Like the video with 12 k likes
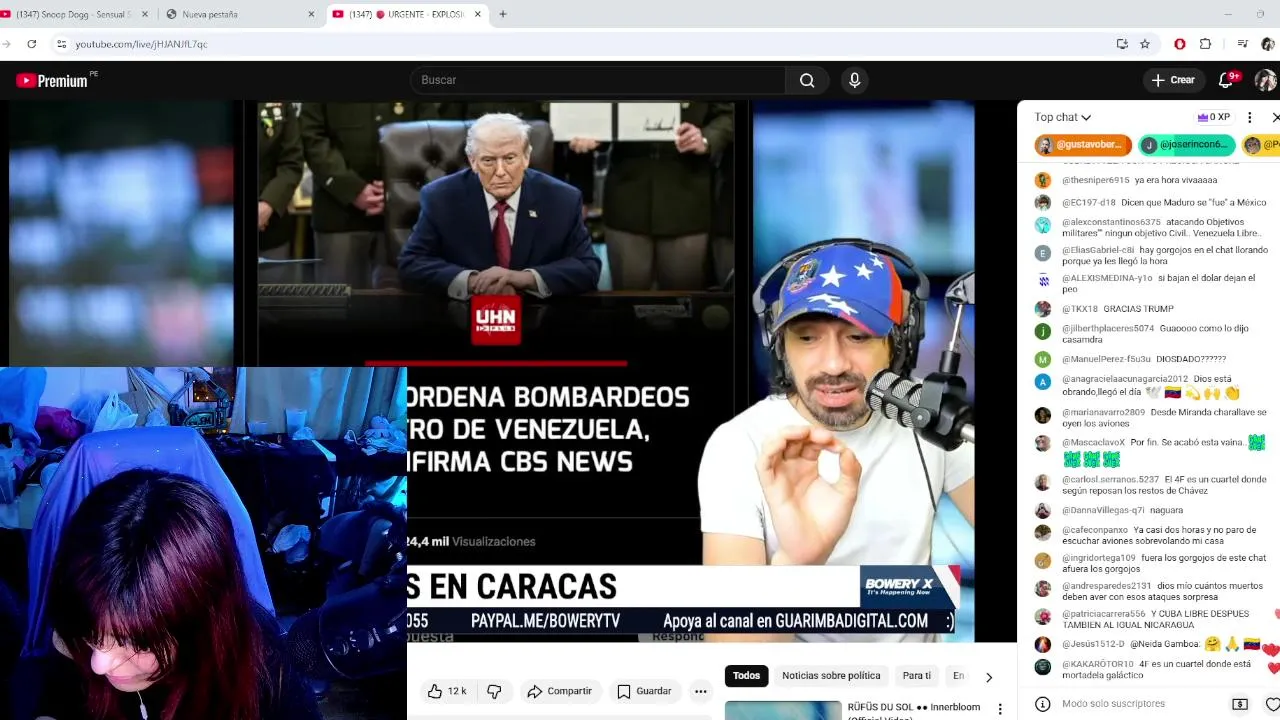This screenshot has height=720, width=1280. point(447,691)
